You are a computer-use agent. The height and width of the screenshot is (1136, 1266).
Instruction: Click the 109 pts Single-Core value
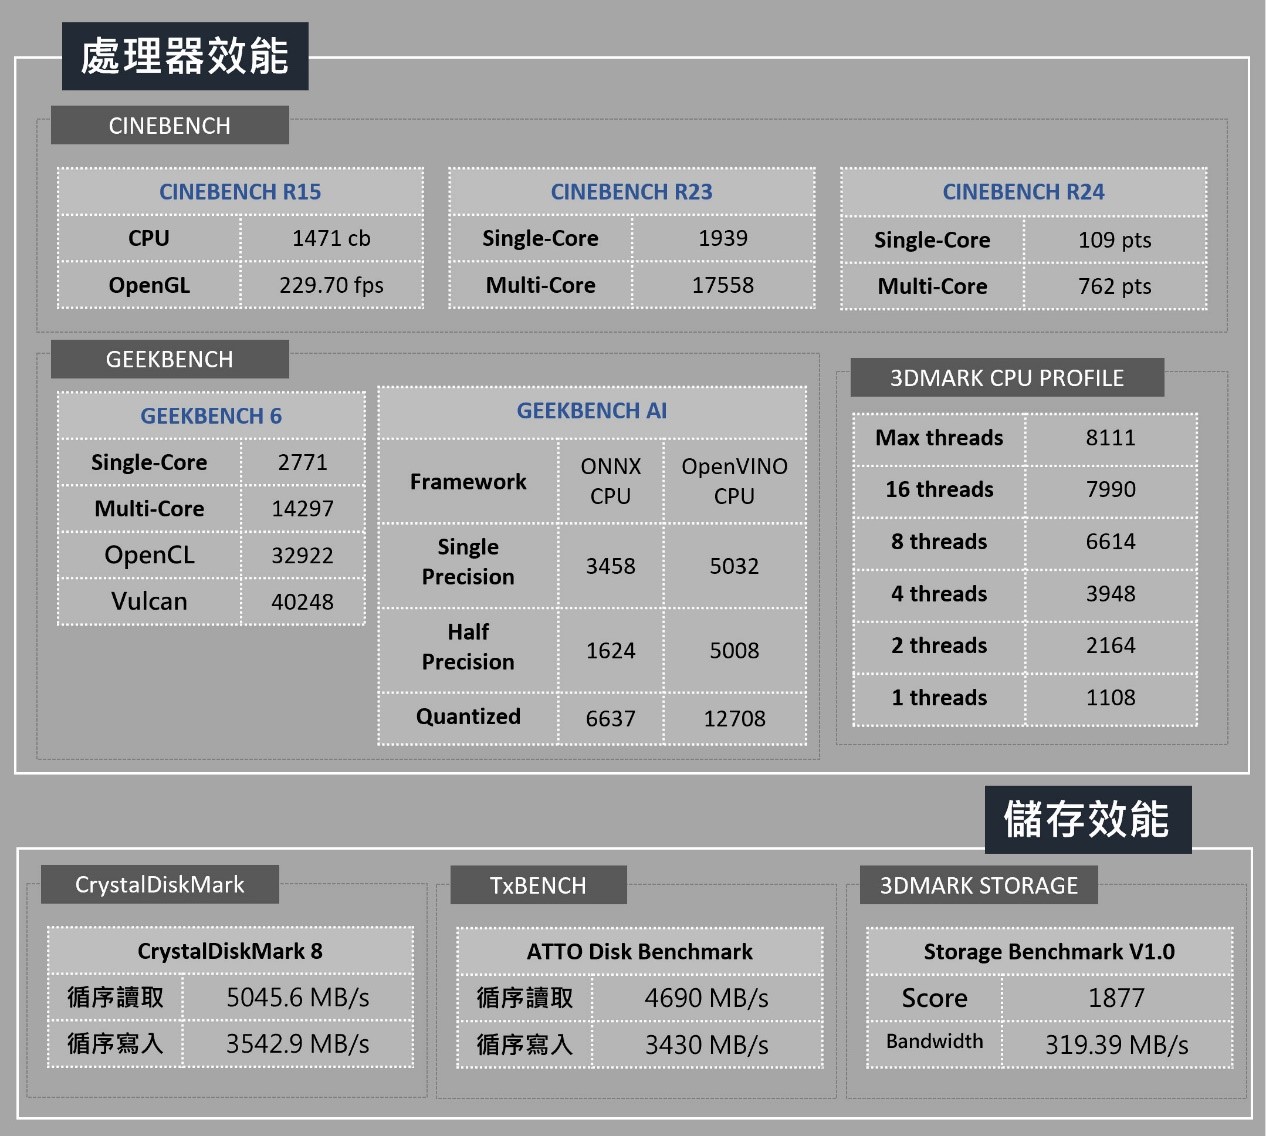1115,240
